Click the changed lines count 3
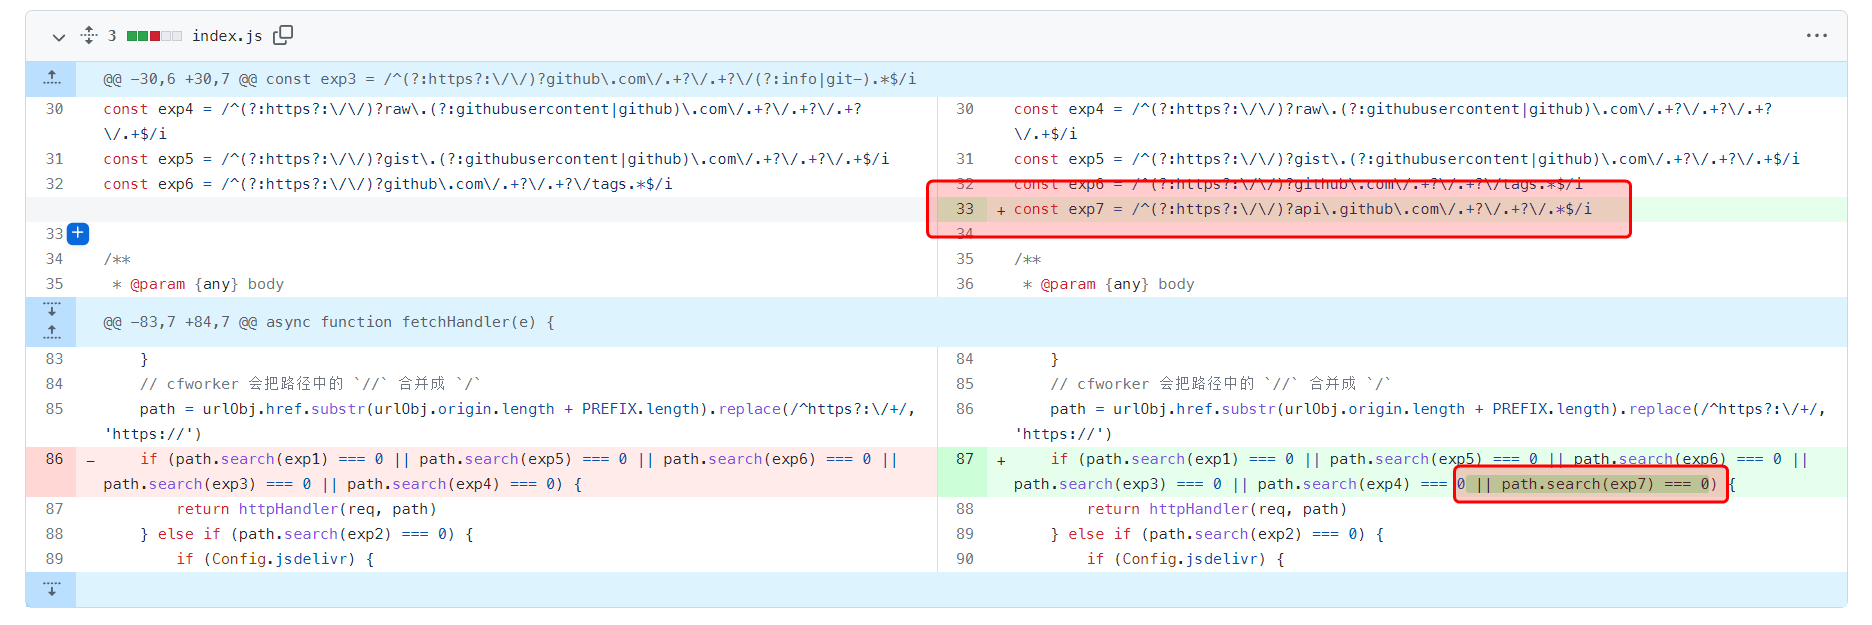This screenshot has width=1872, height=625. (112, 36)
